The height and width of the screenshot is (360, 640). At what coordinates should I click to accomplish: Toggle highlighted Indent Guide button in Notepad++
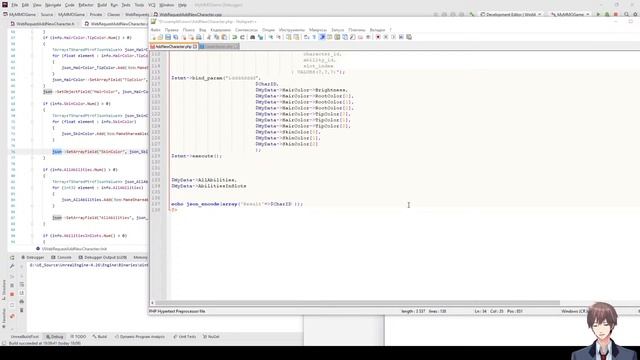pos(322,37)
